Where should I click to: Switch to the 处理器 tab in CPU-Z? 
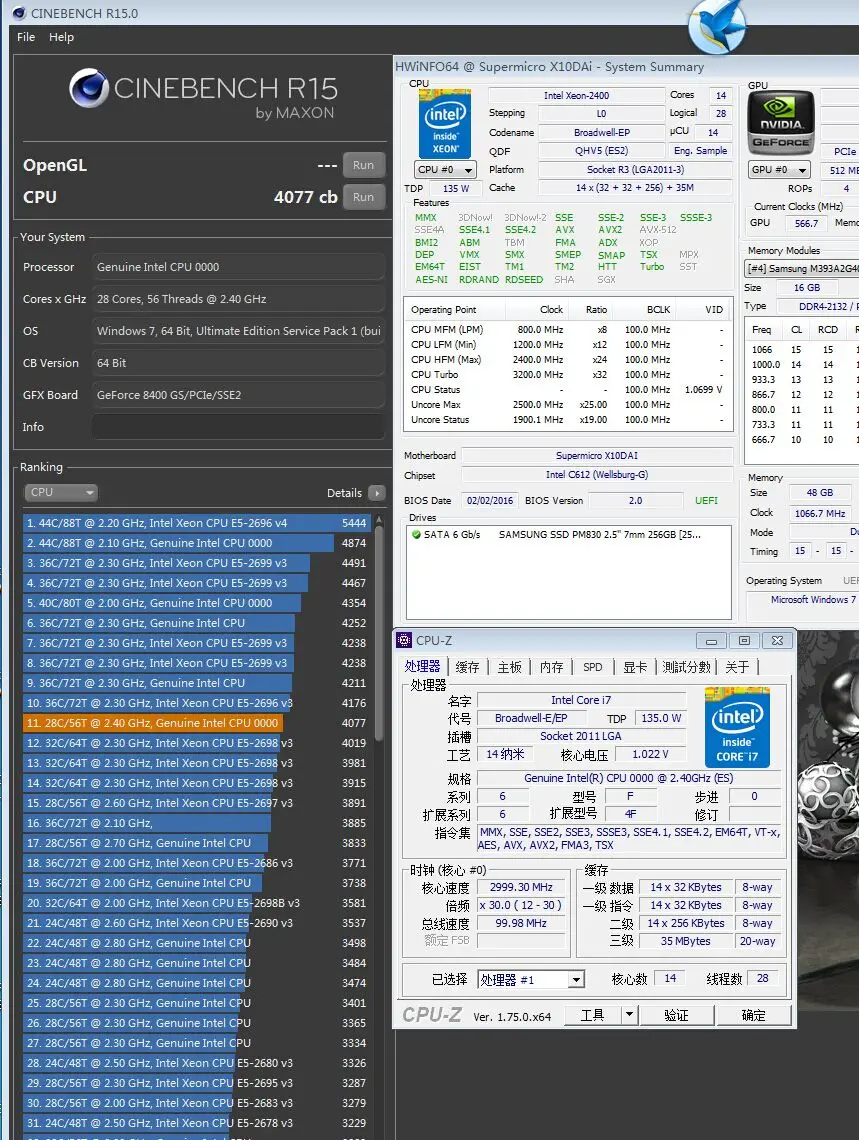tap(422, 666)
